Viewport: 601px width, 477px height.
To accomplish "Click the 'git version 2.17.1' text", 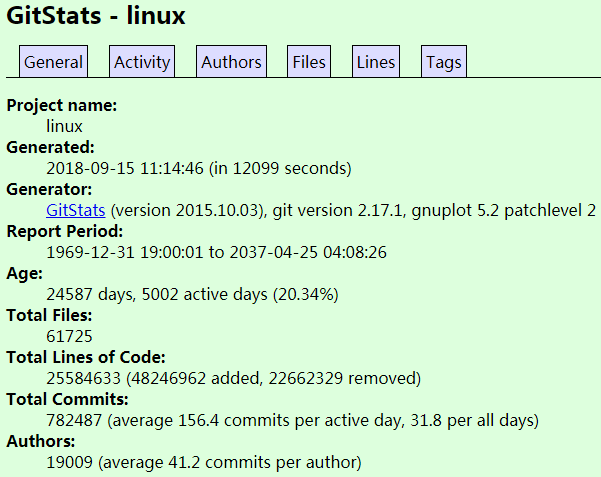I will [x=337, y=211].
